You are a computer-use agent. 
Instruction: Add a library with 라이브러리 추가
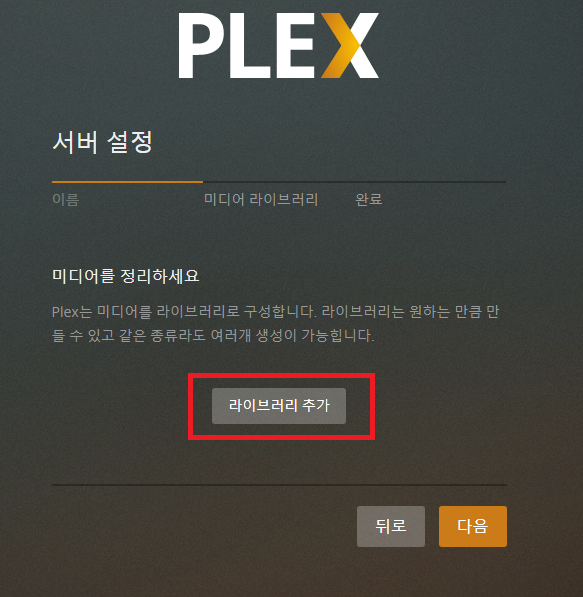point(279,406)
